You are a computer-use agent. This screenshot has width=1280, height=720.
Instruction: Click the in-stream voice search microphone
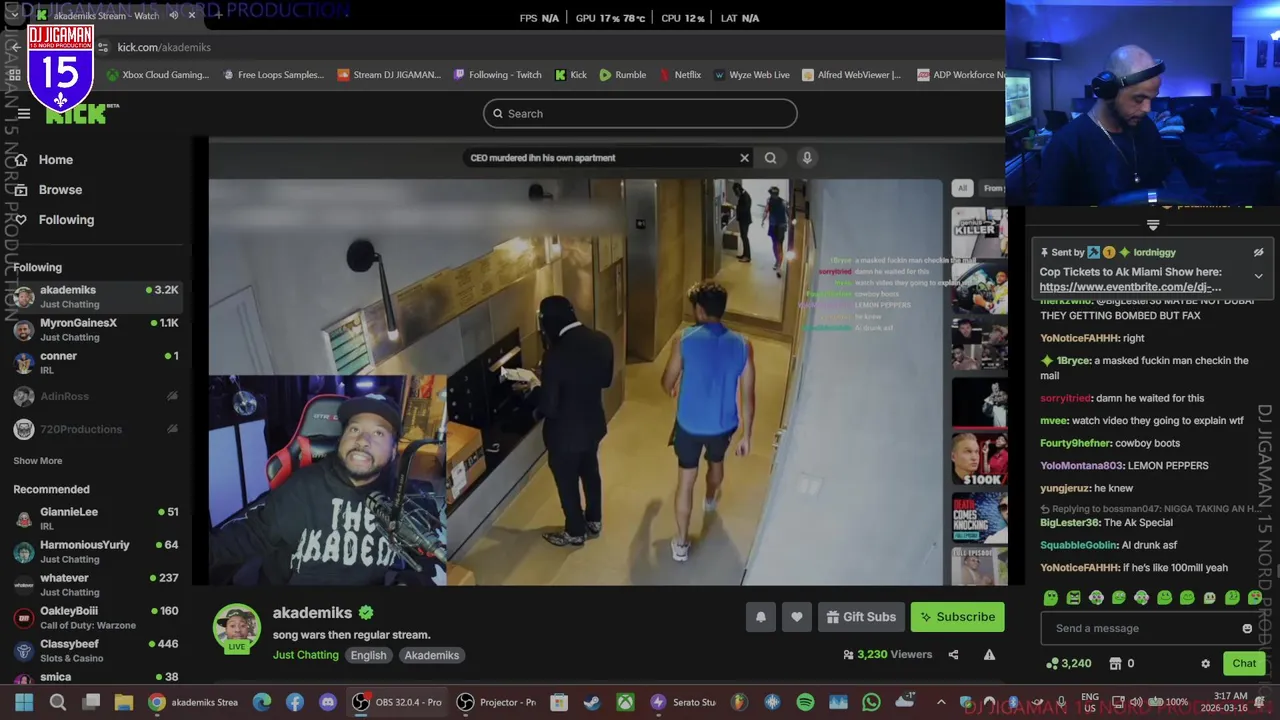coord(807,158)
